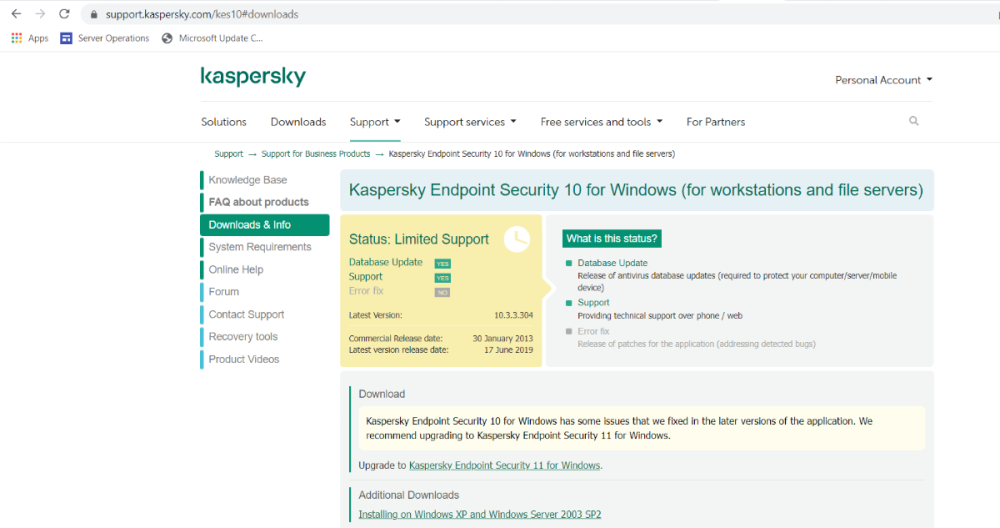This screenshot has height=528, width=1000.
Task: Click the clock icon in the status box
Action: pos(517,239)
